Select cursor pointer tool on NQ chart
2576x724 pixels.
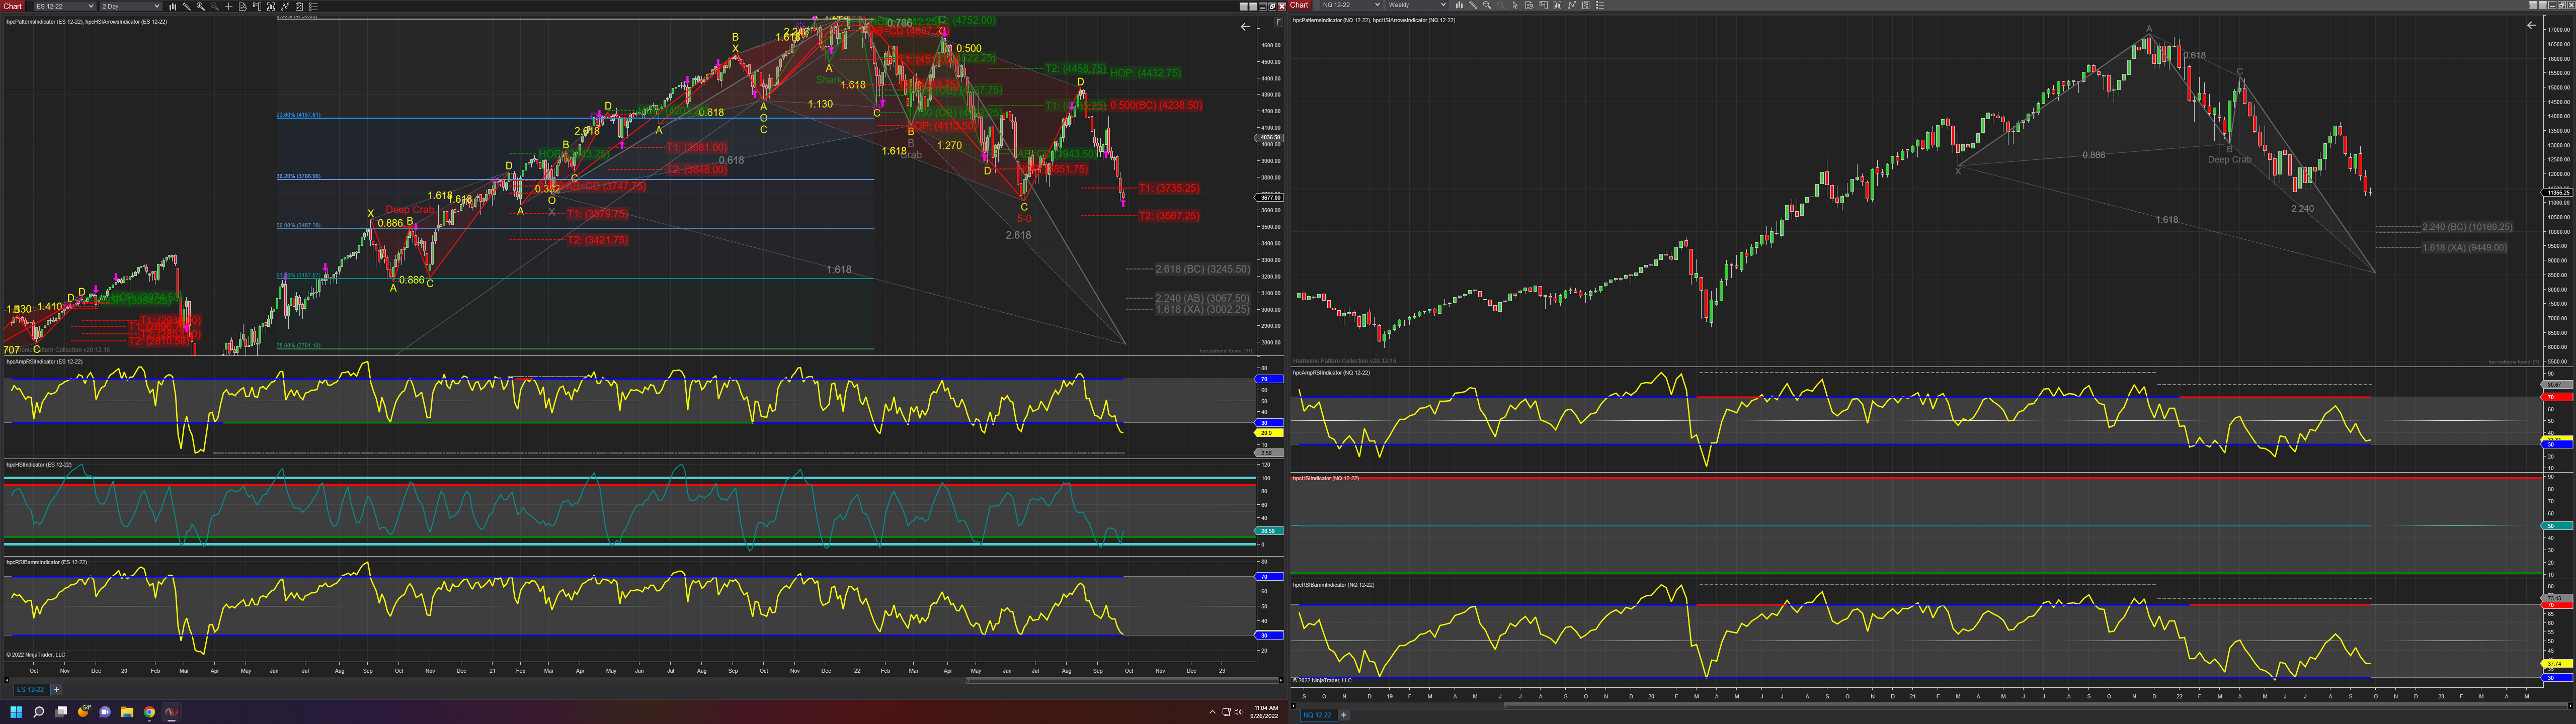(x=1515, y=5)
